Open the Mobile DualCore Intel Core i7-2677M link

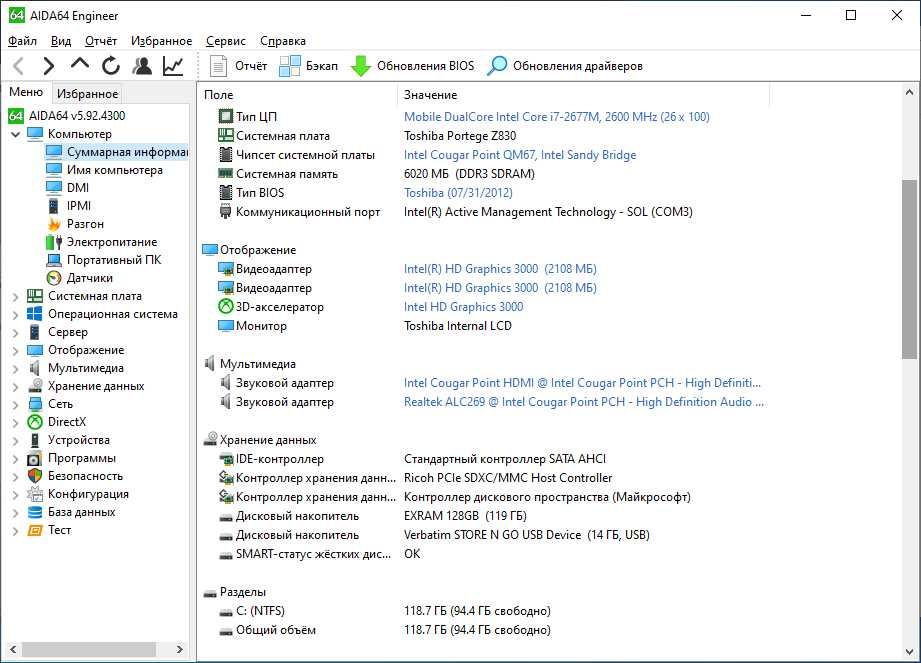[x=556, y=116]
